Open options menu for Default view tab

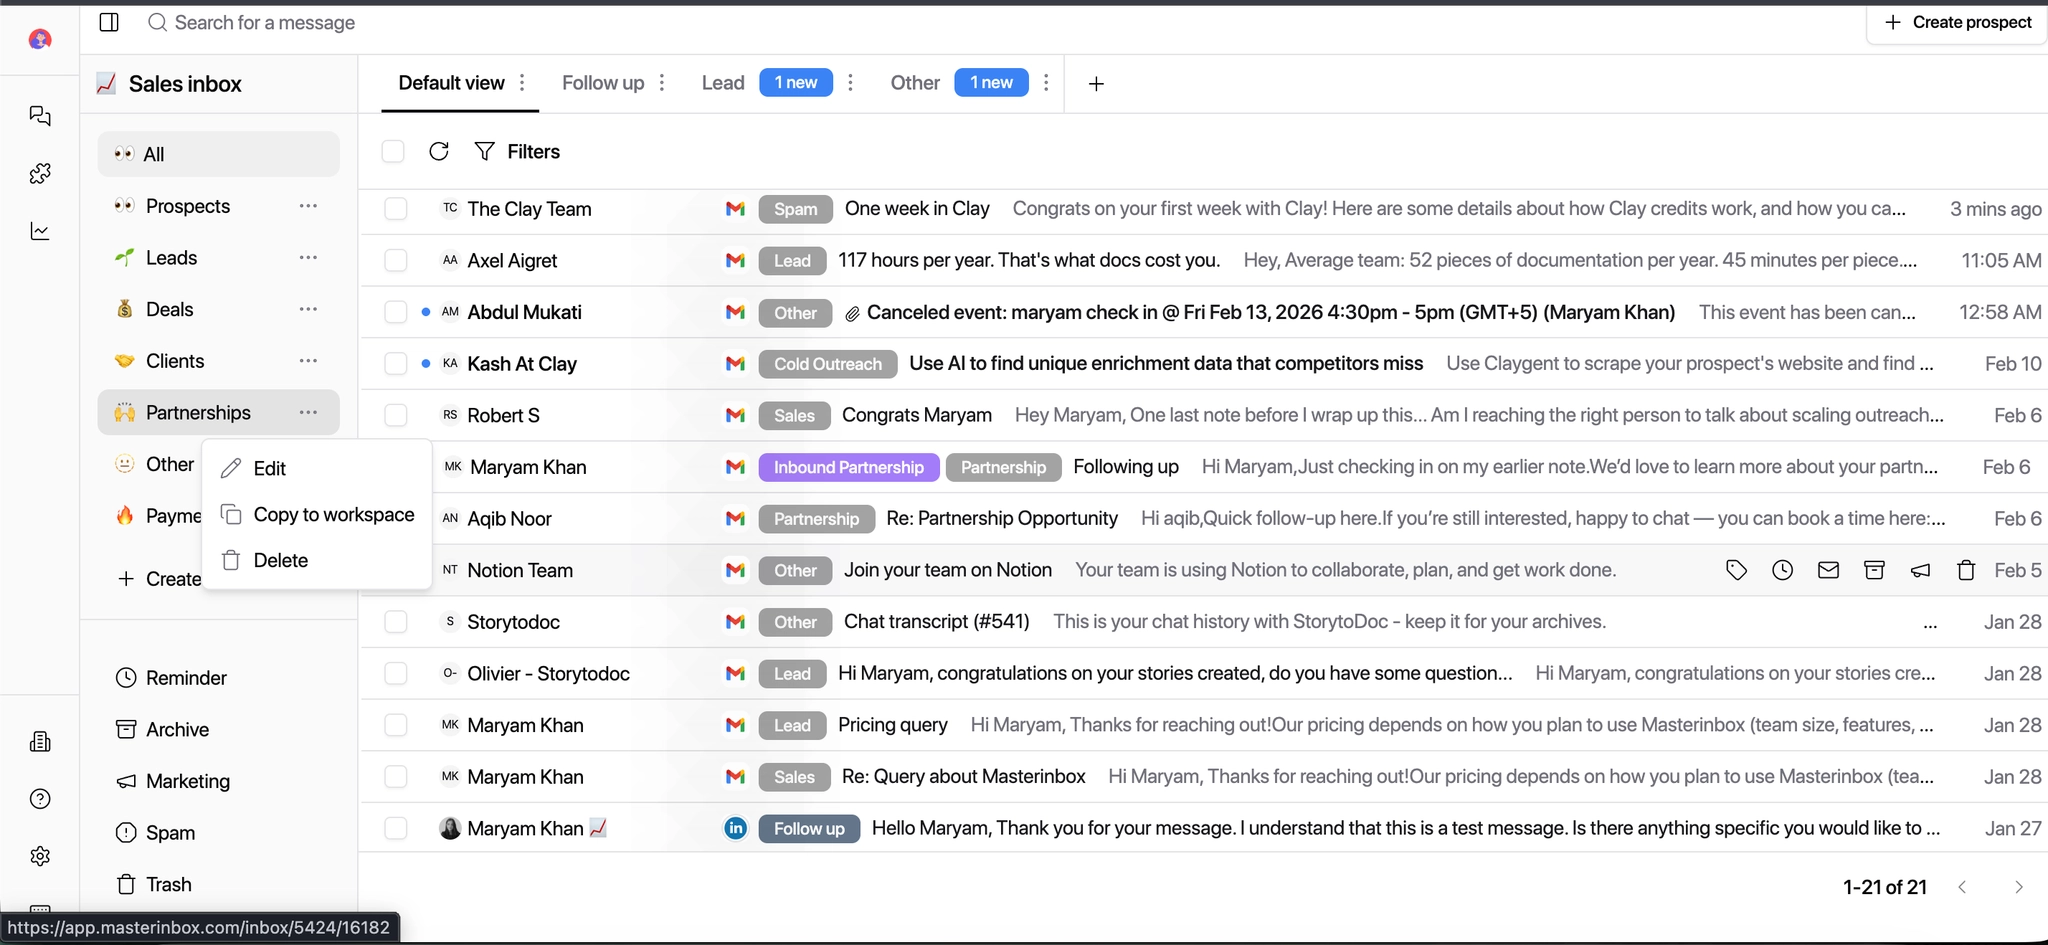click(x=522, y=83)
